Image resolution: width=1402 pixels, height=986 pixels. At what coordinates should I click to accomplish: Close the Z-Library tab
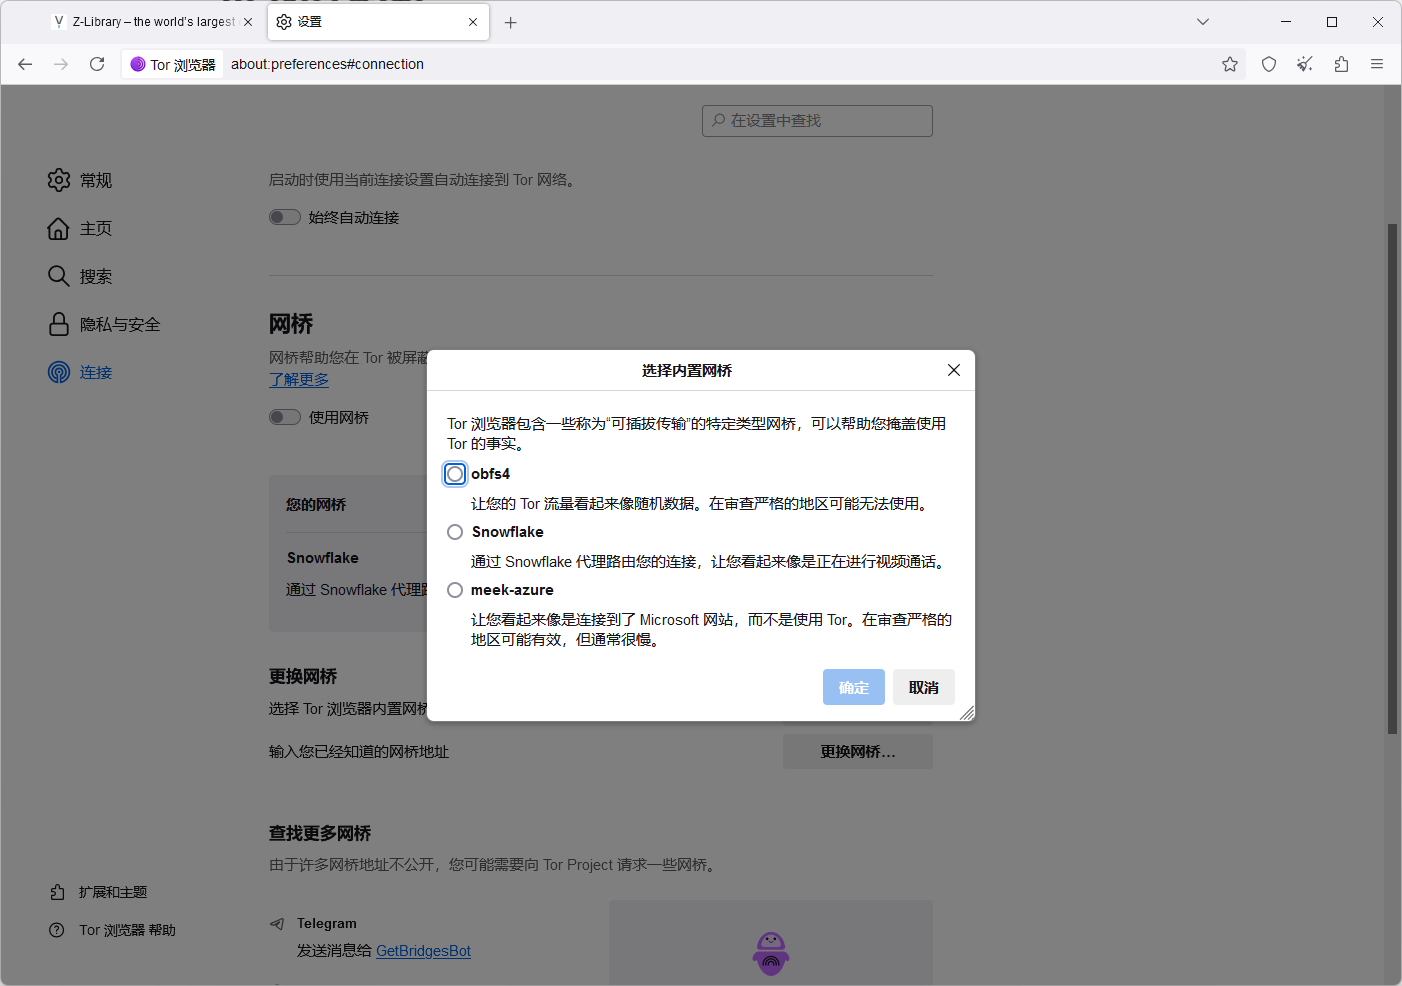click(x=248, y=22)
